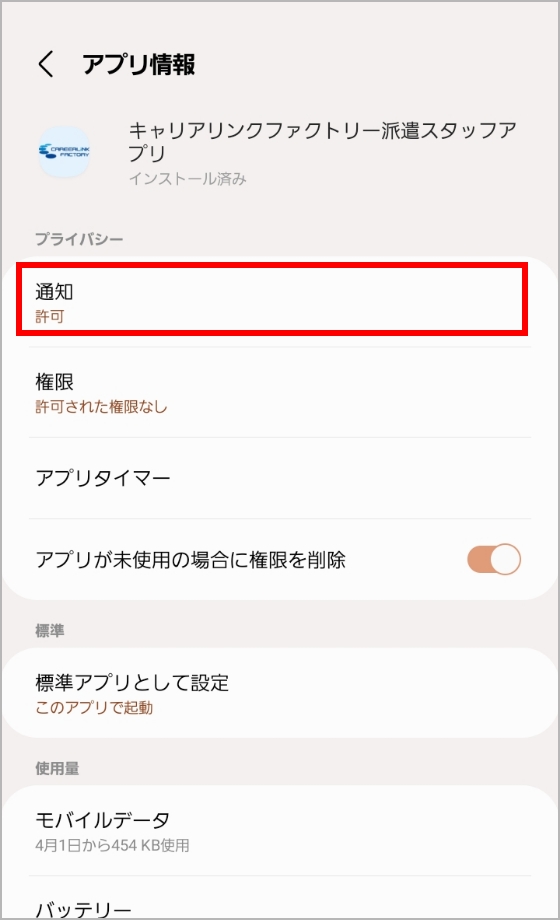Tap the 使用量 section header
Viewport: 560px width, 920px height.
point(57,768)
